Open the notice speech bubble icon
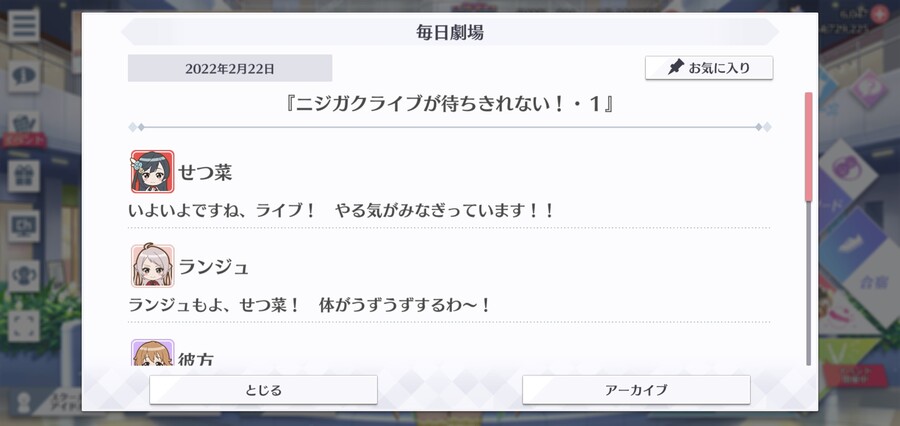900x426 pixels. 24,76
